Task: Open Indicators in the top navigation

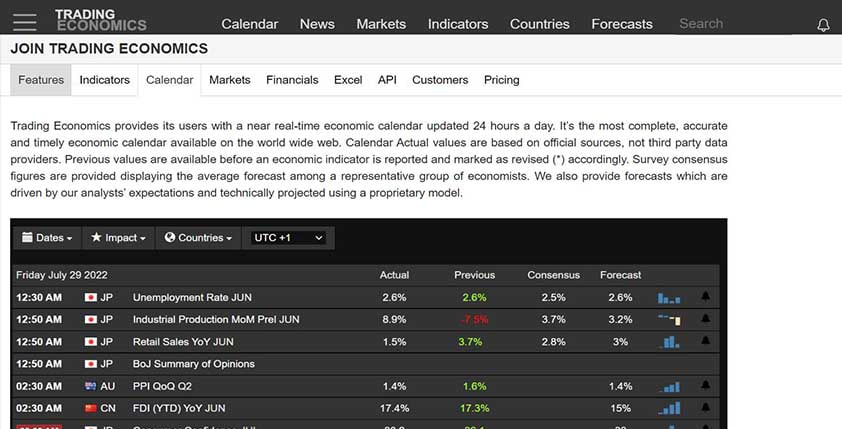Action: tap(458, 24)
